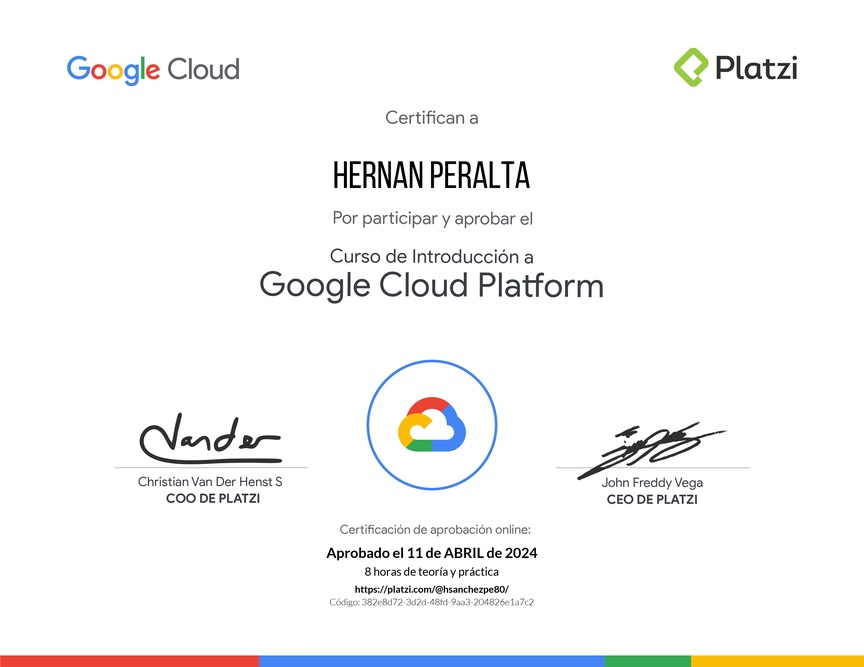Select 'Aprobado el 11 de ABRIL de 2024'
The image size is (864, 667).
[431, 553]
